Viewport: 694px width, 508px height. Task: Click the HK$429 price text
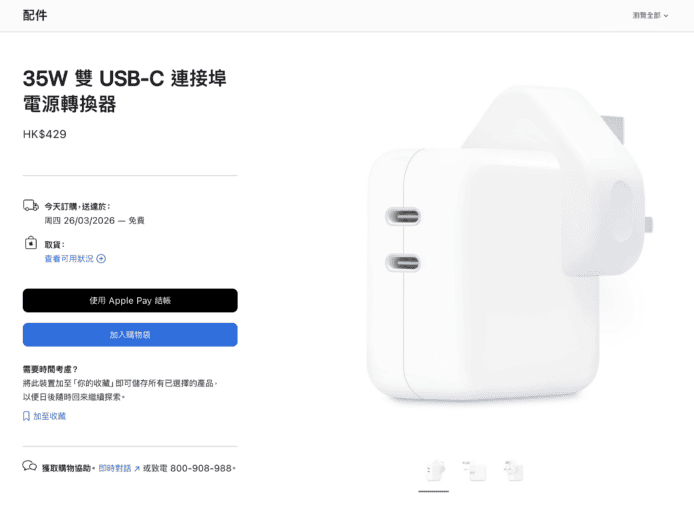coord(45,134)
